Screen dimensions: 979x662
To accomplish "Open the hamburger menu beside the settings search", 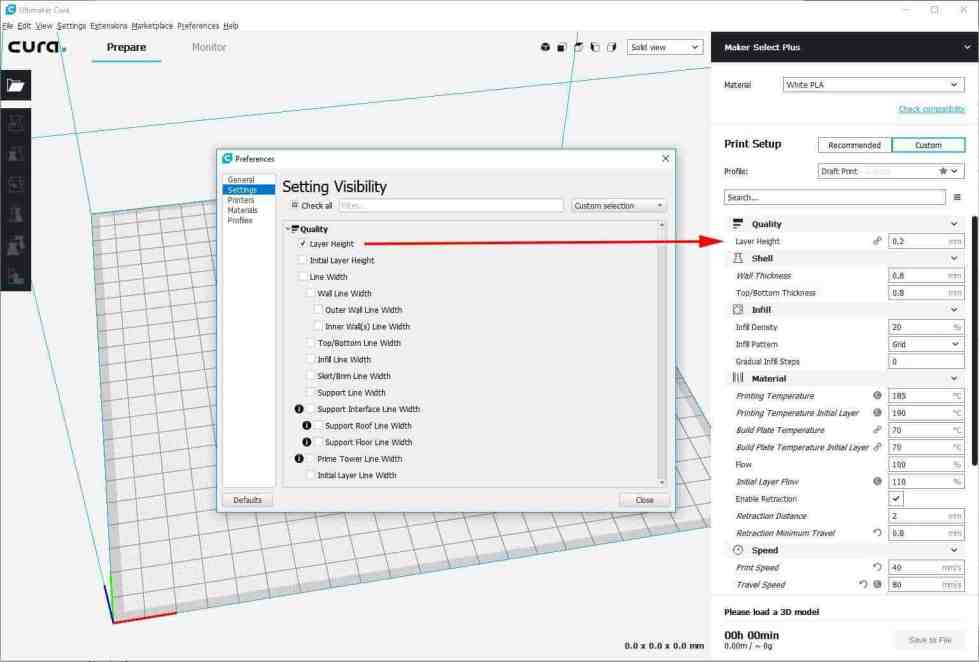I will [x=957, y=197].
